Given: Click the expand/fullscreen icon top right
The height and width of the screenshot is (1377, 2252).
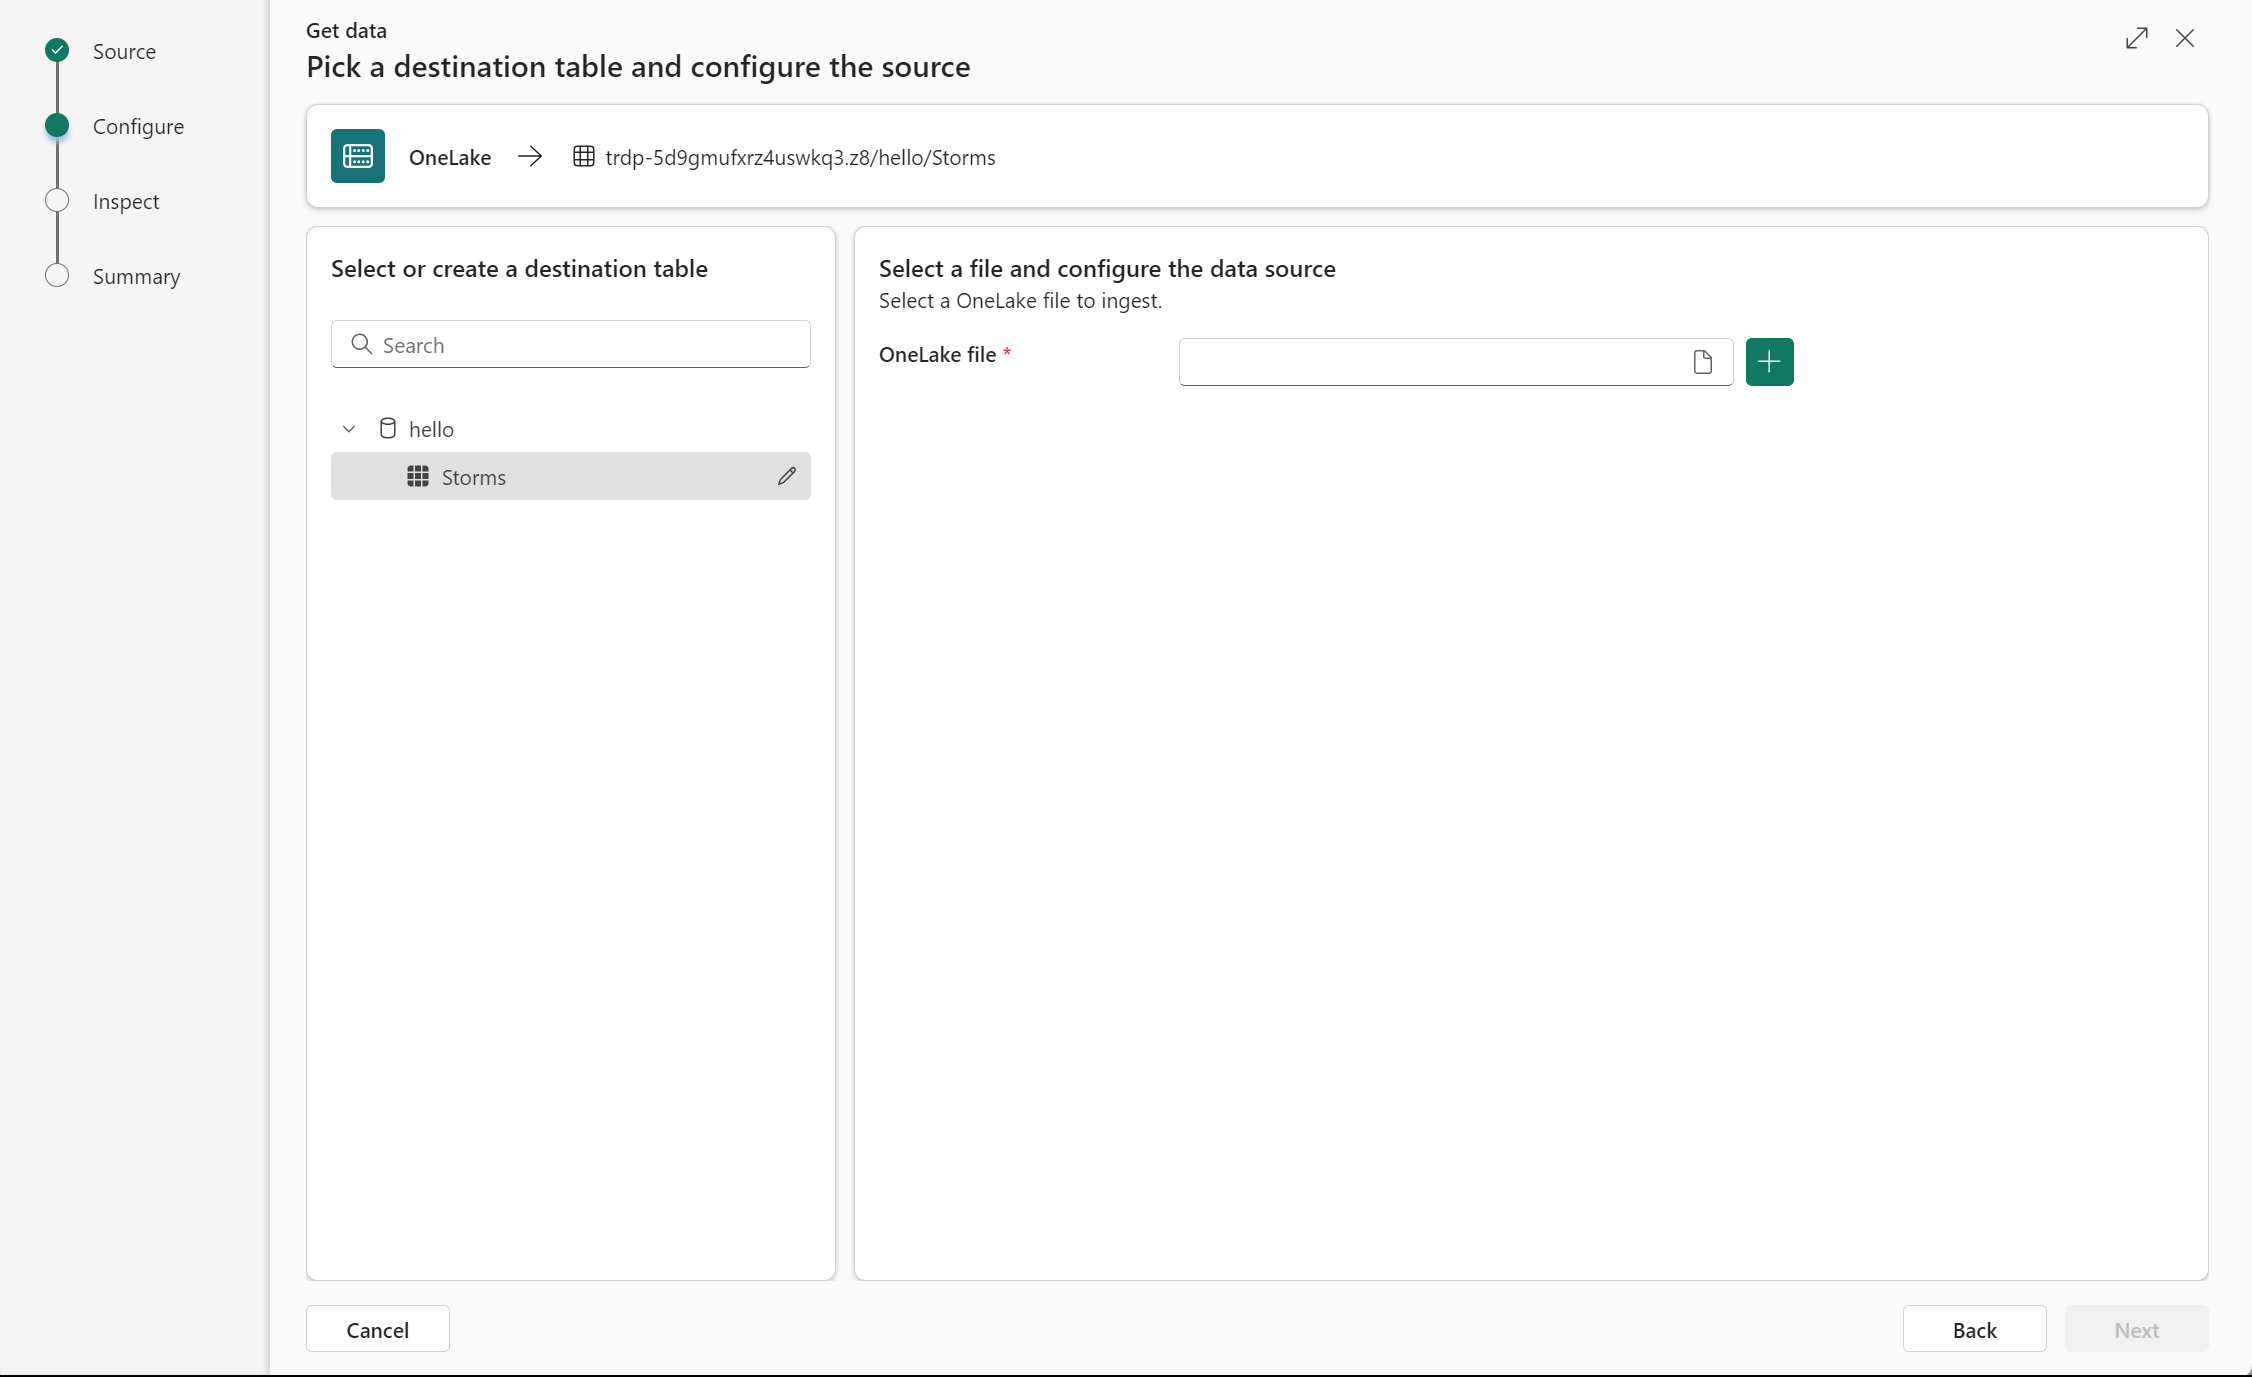Looking at the screenshot, I should pyautogui.click(x=2138, y=37).
